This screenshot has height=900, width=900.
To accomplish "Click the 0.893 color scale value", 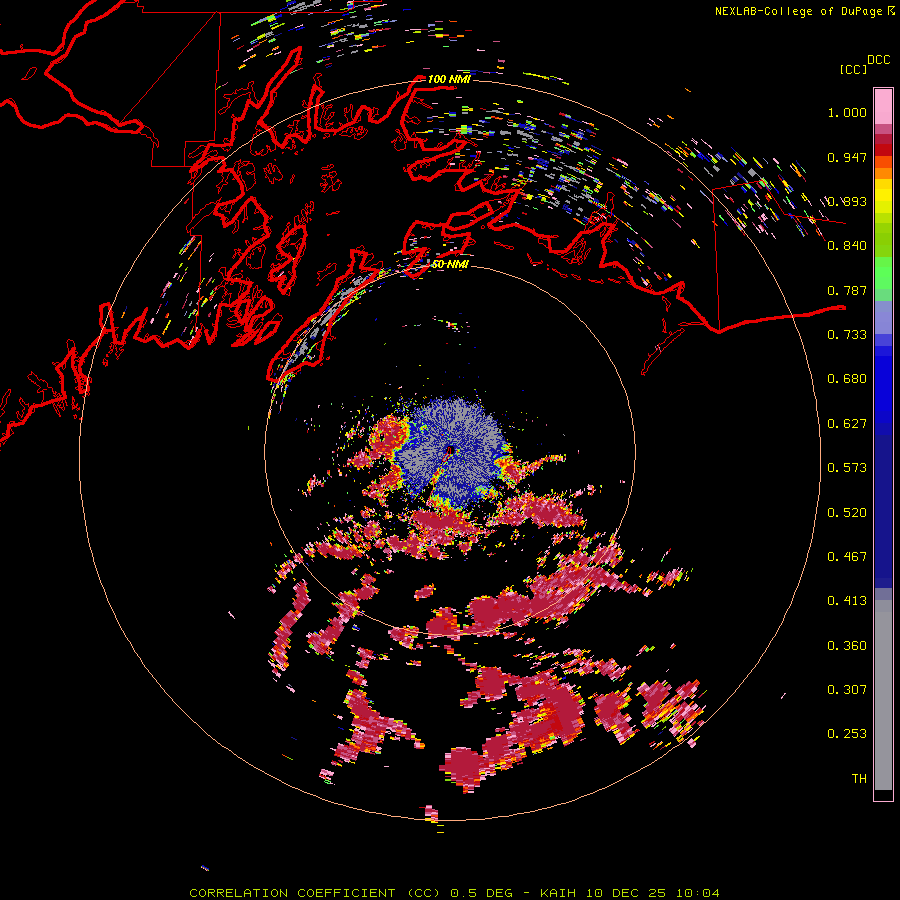I will click(847, 201).
